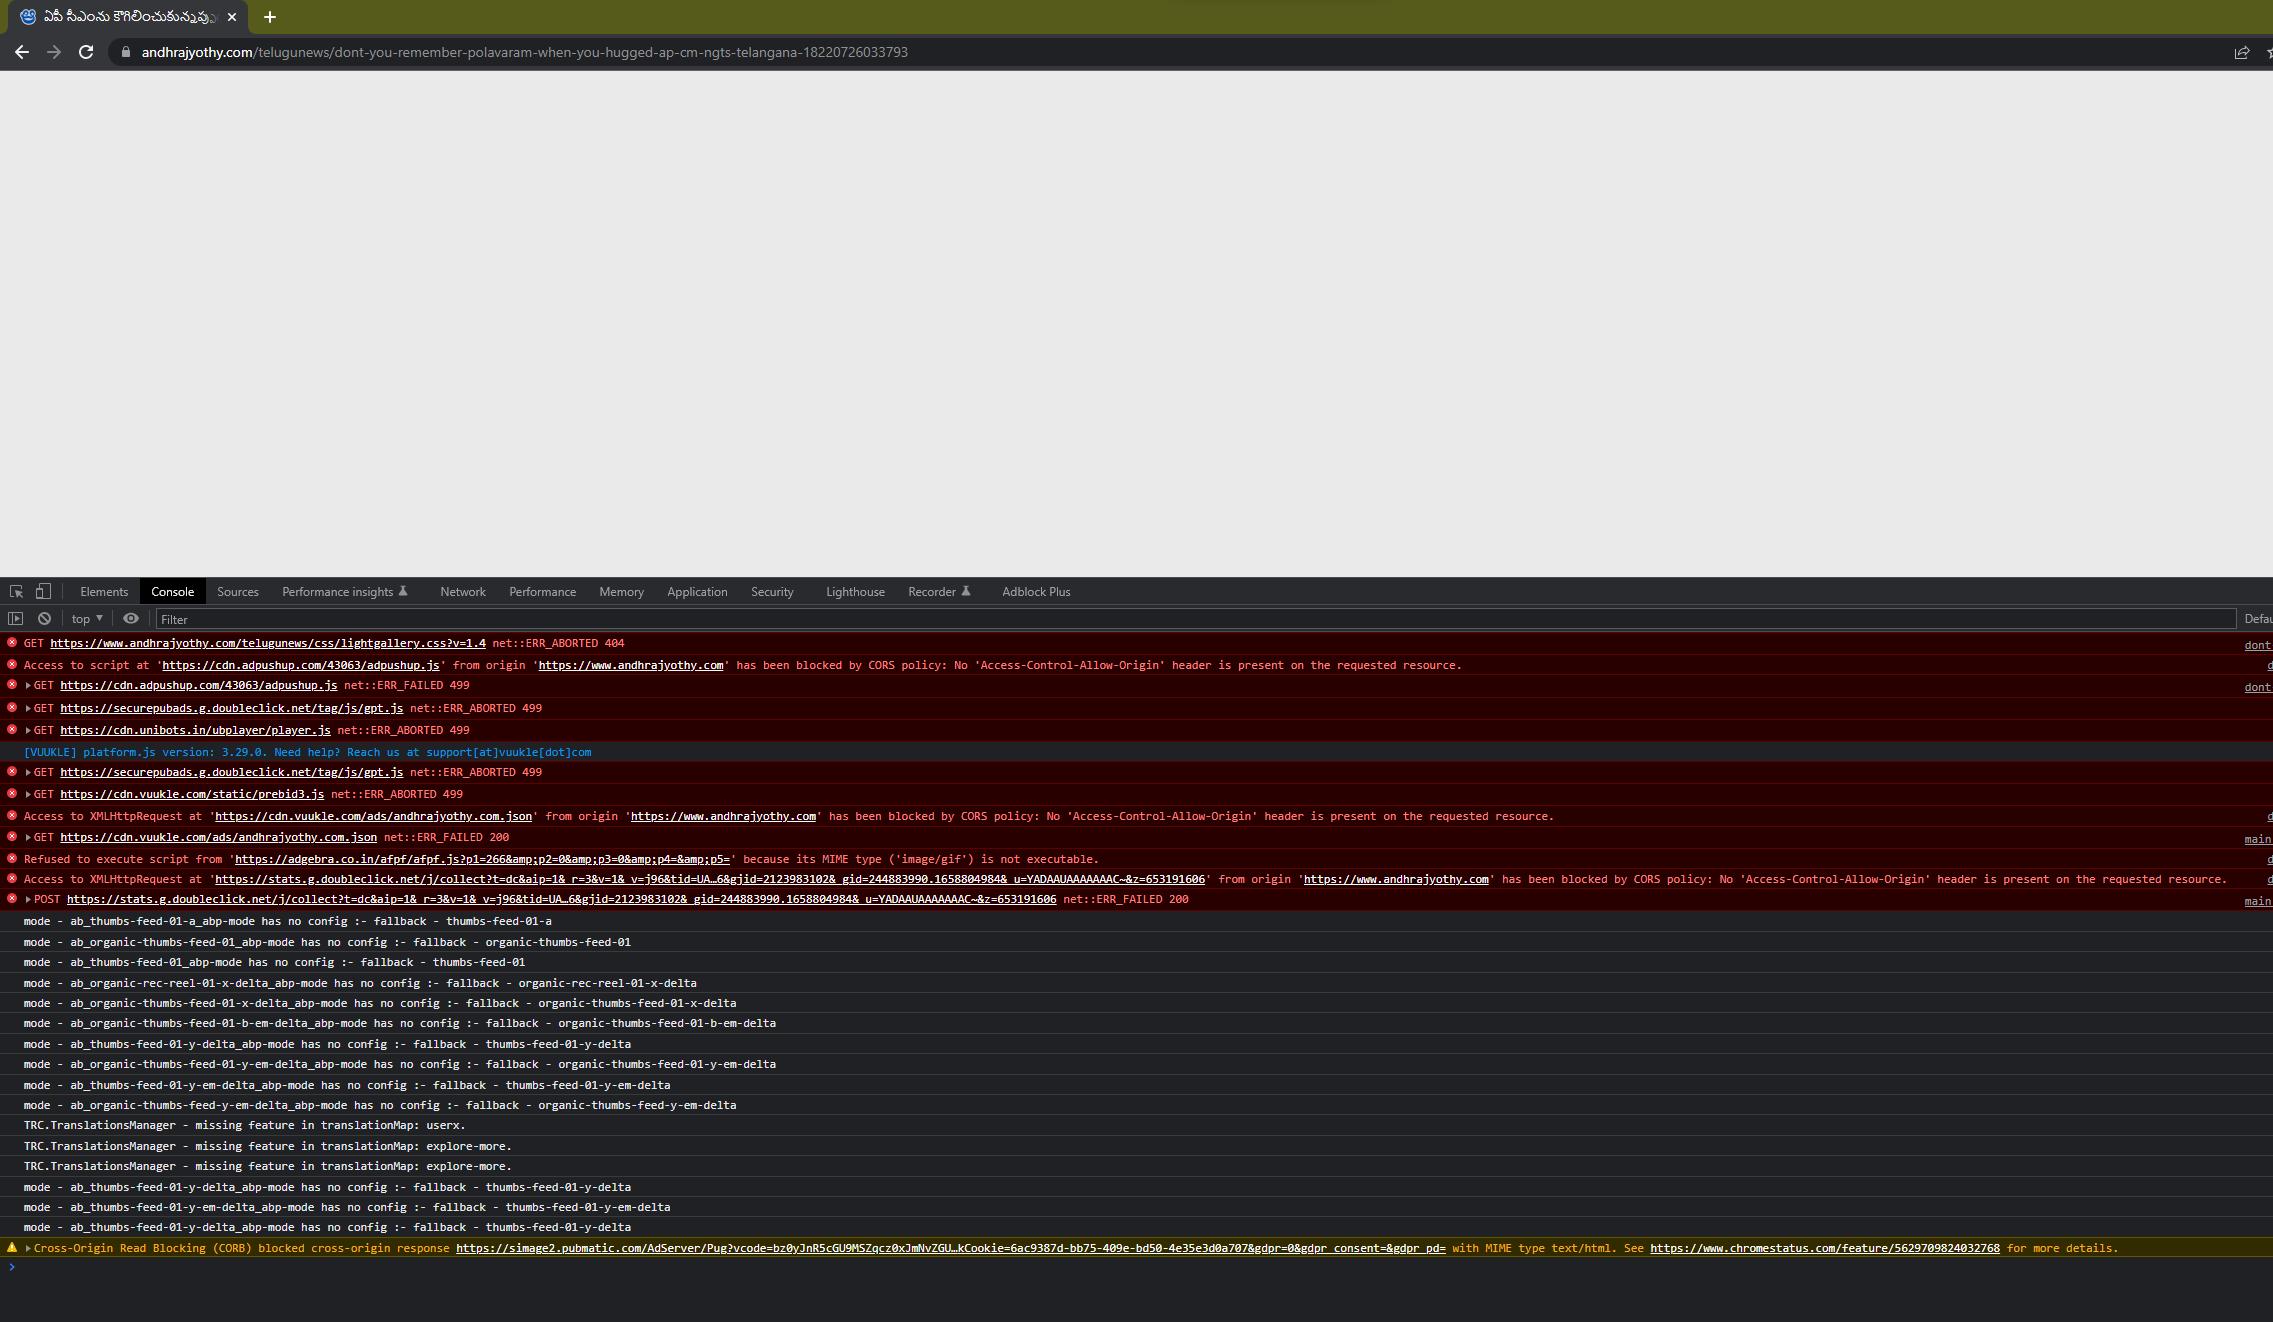Create a live expression with the eye icon

131,619
